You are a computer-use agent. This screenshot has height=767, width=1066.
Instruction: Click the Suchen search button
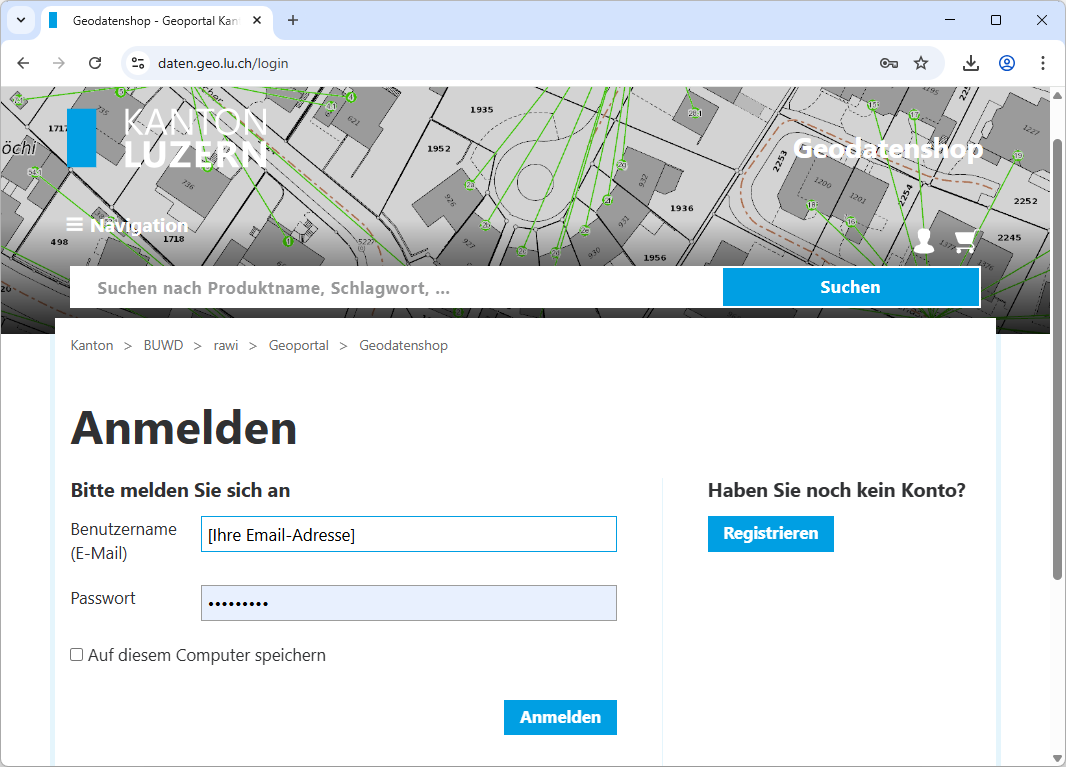[x=850, y=287]
